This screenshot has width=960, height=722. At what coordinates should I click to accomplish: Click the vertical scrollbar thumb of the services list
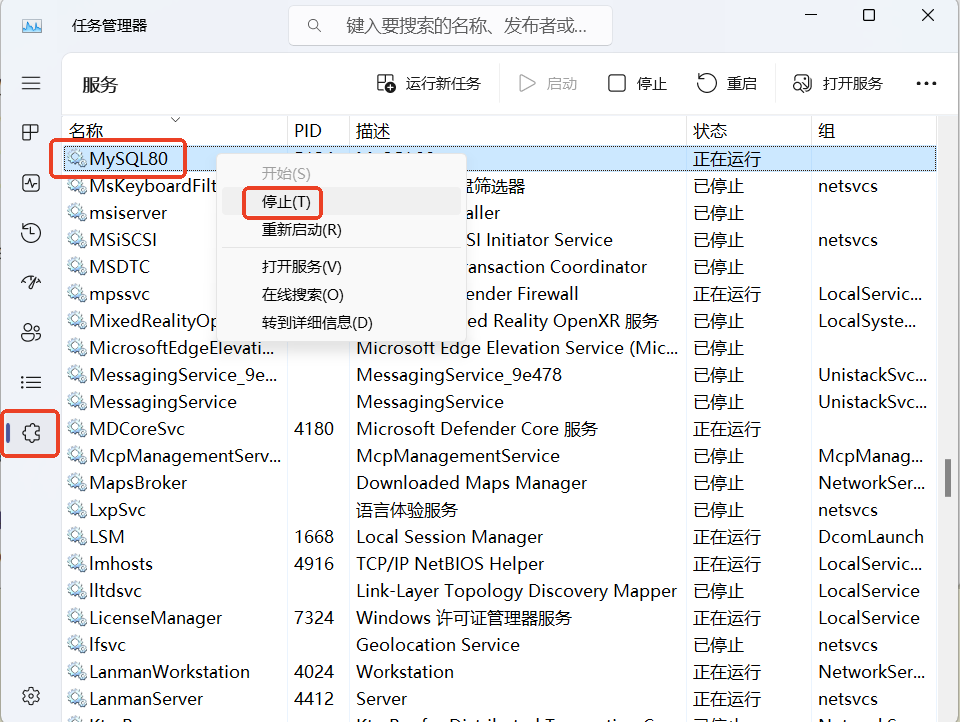[948, 478]
